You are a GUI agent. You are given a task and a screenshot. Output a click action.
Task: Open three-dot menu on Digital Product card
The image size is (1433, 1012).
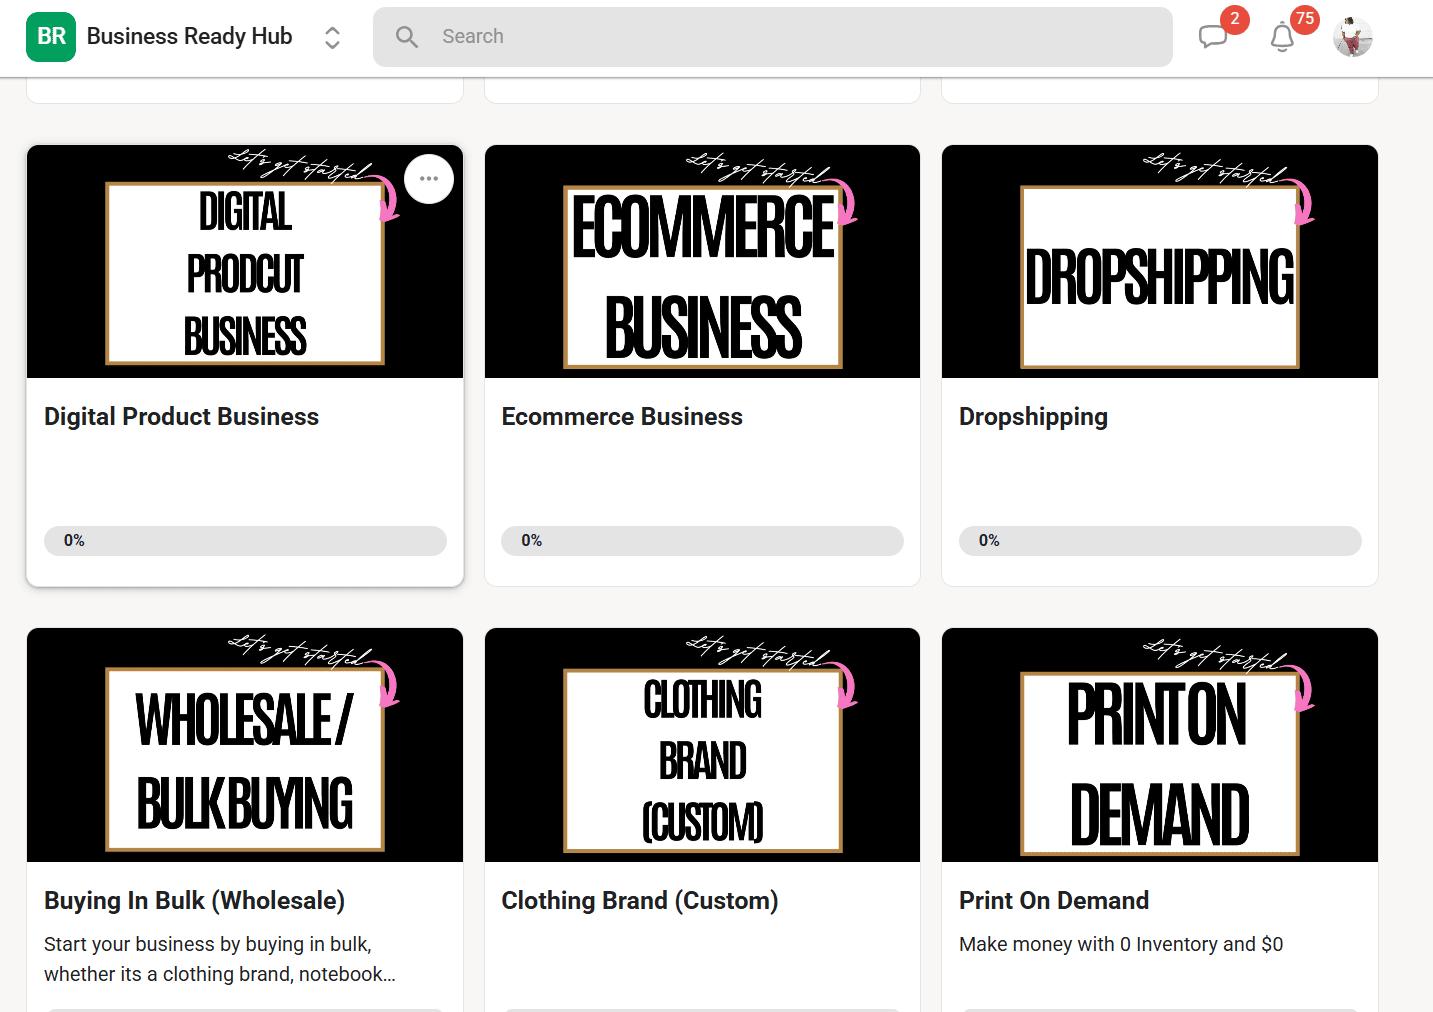(x=429, y=179)
